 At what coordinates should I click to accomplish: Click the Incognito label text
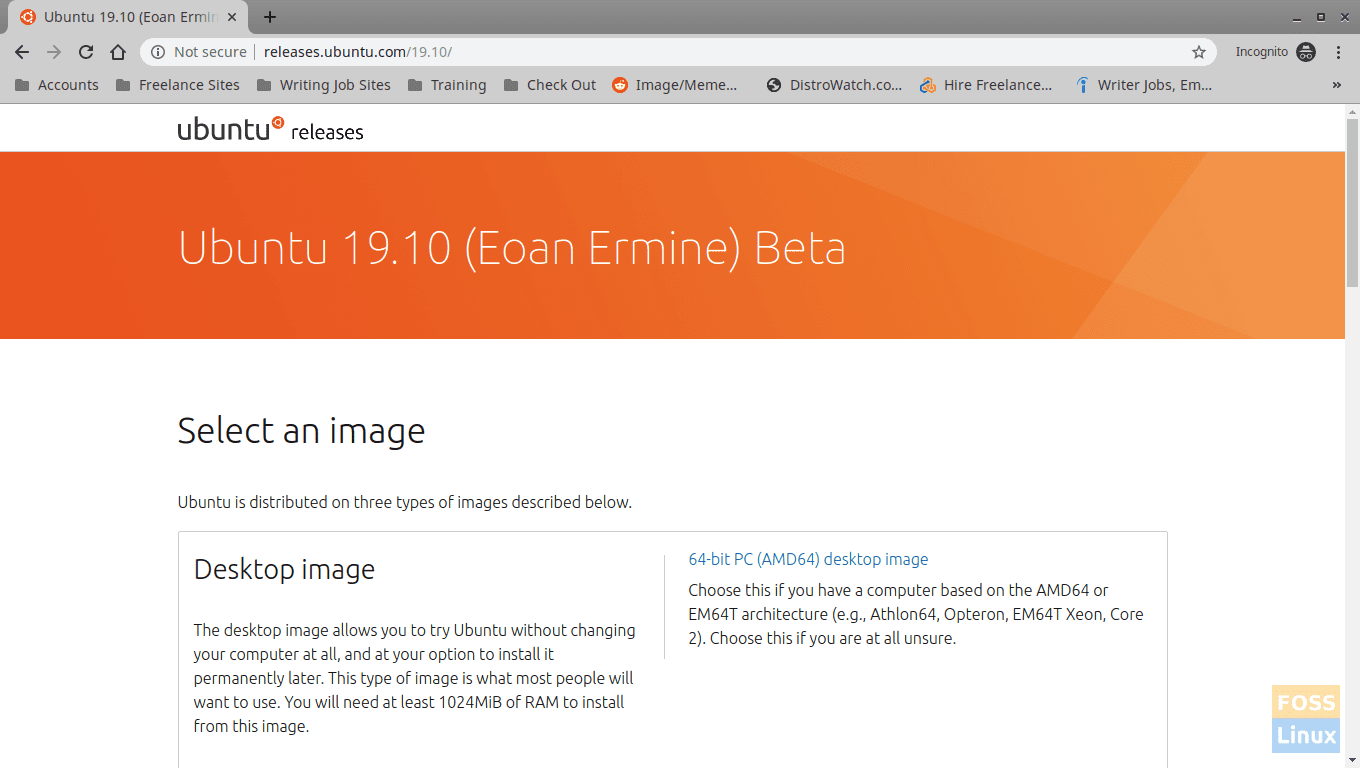click(x=1261, y=52)
